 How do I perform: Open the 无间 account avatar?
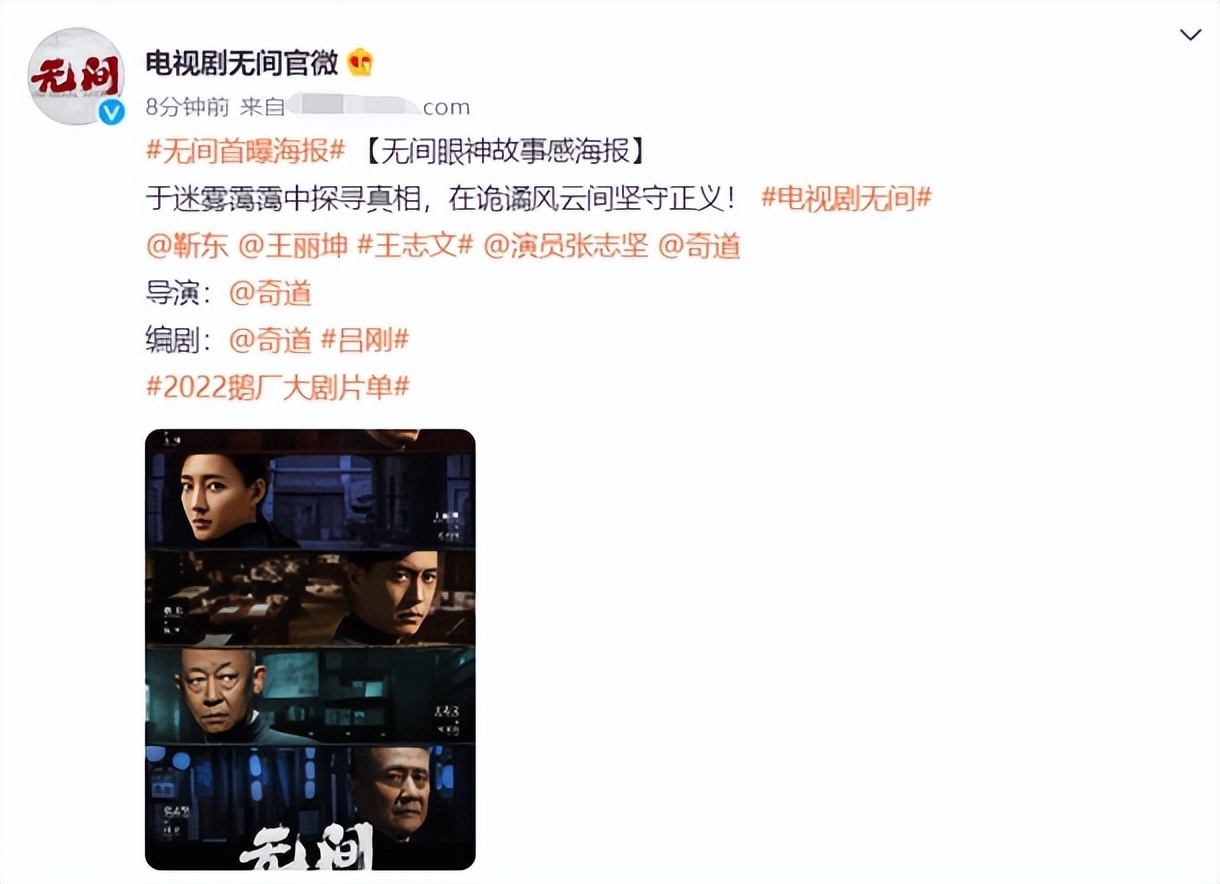(76, 77)
